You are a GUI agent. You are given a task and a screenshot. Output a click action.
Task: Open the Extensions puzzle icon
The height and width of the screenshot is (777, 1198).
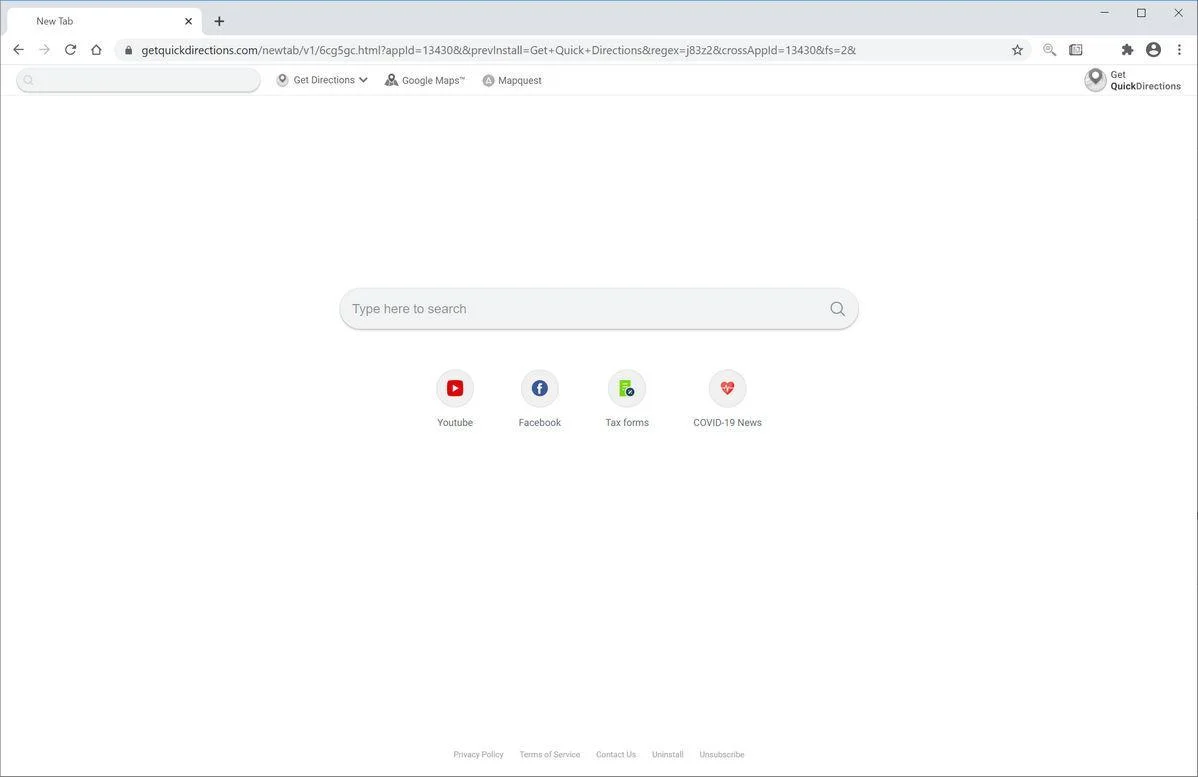click(x=1127, y=50)
